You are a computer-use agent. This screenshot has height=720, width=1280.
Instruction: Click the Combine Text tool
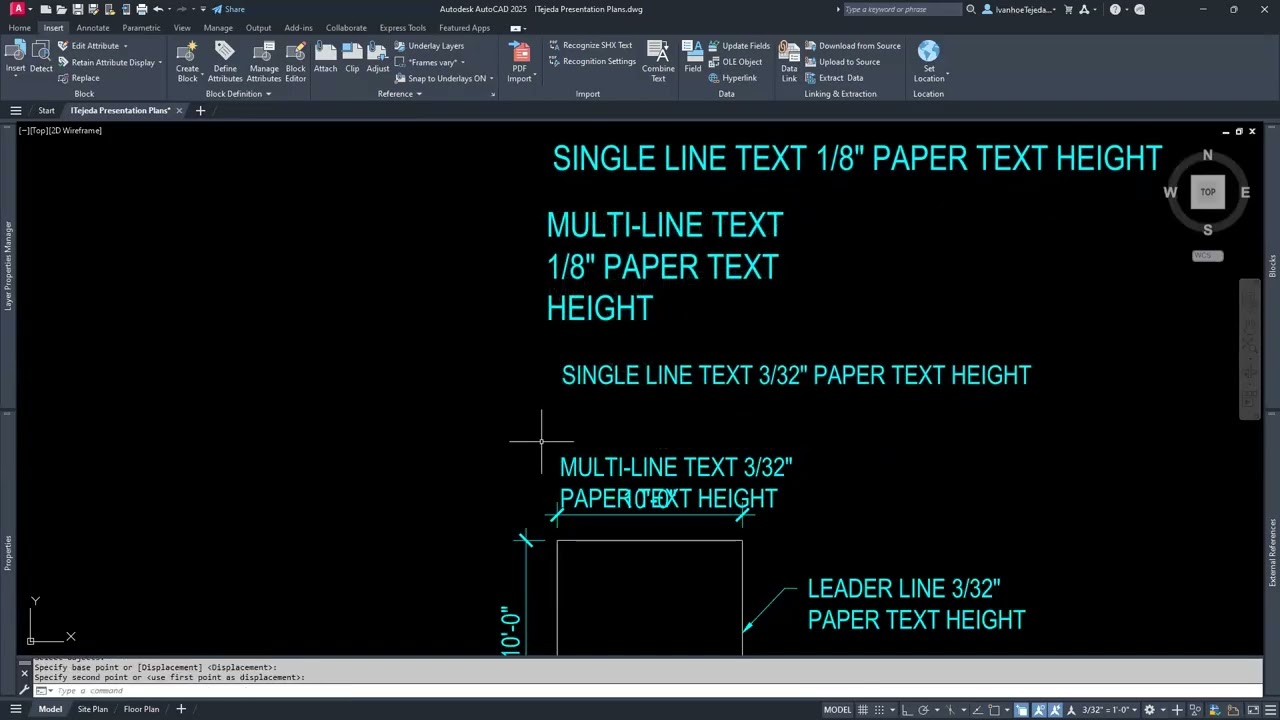pyautogui.click(x=658, y=61)
